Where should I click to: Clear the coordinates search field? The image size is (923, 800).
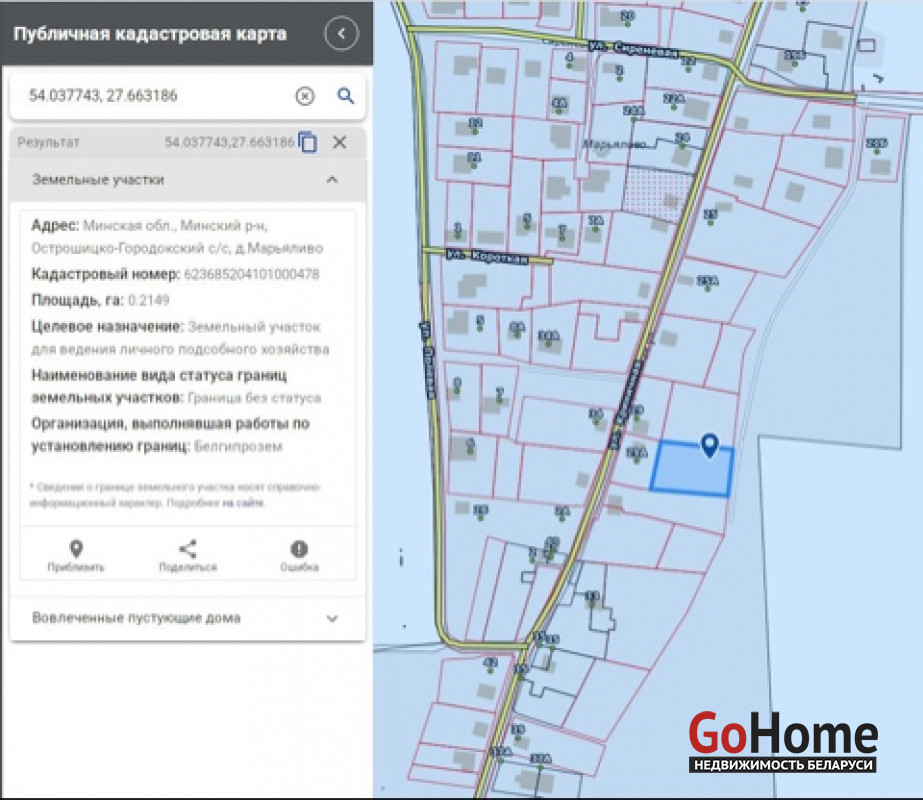click(x=304, y=96)
